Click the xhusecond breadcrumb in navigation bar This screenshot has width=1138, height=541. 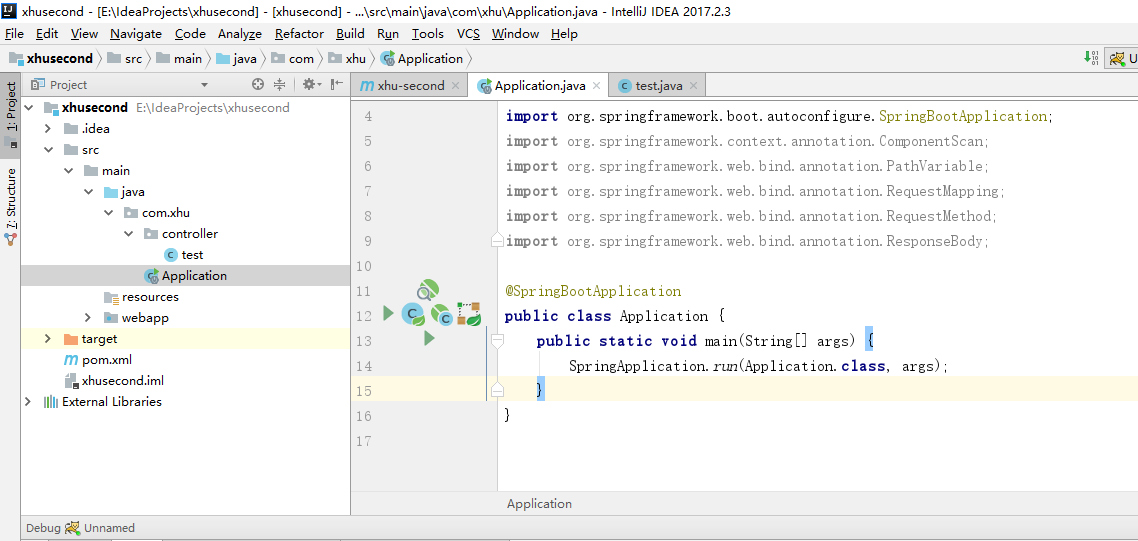click(x=52, y=59)
